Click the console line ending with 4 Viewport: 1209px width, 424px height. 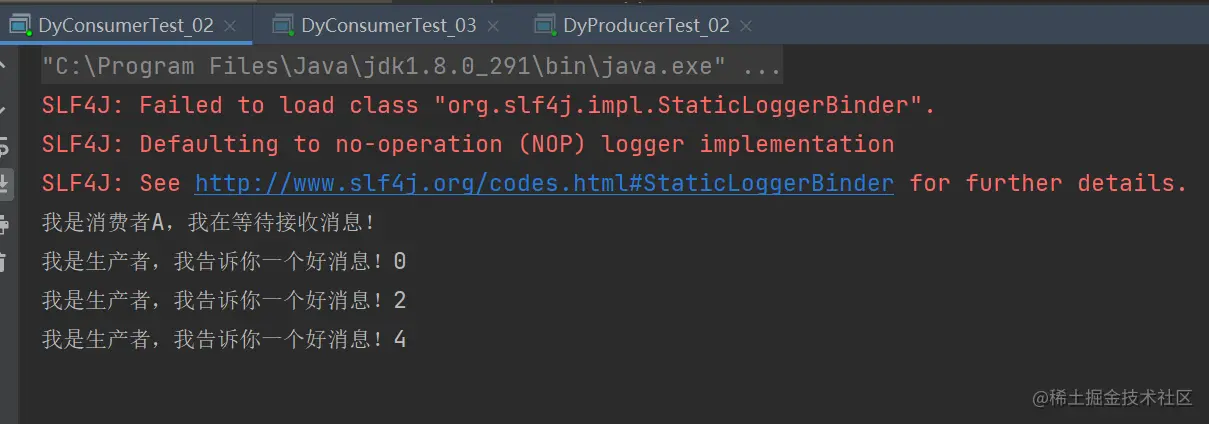[223, 340]
